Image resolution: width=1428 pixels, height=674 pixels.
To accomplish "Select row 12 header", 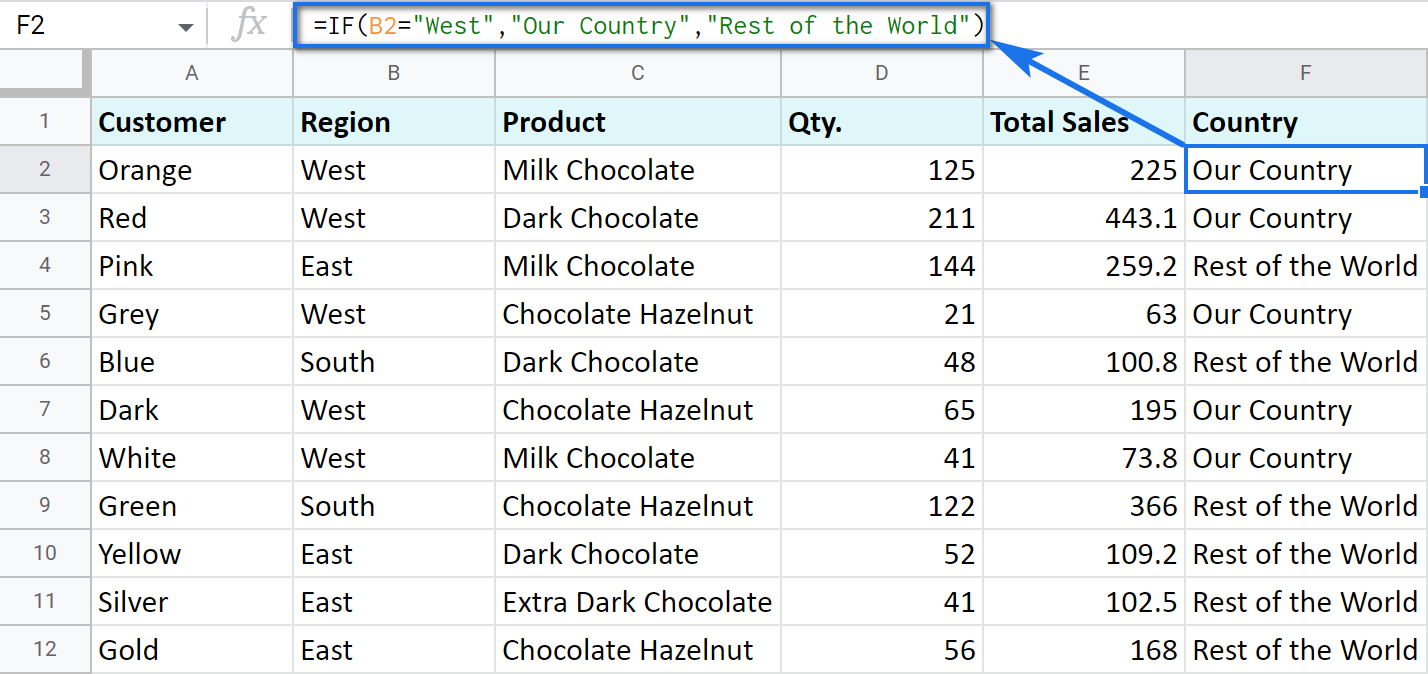I will pos(45,650).
